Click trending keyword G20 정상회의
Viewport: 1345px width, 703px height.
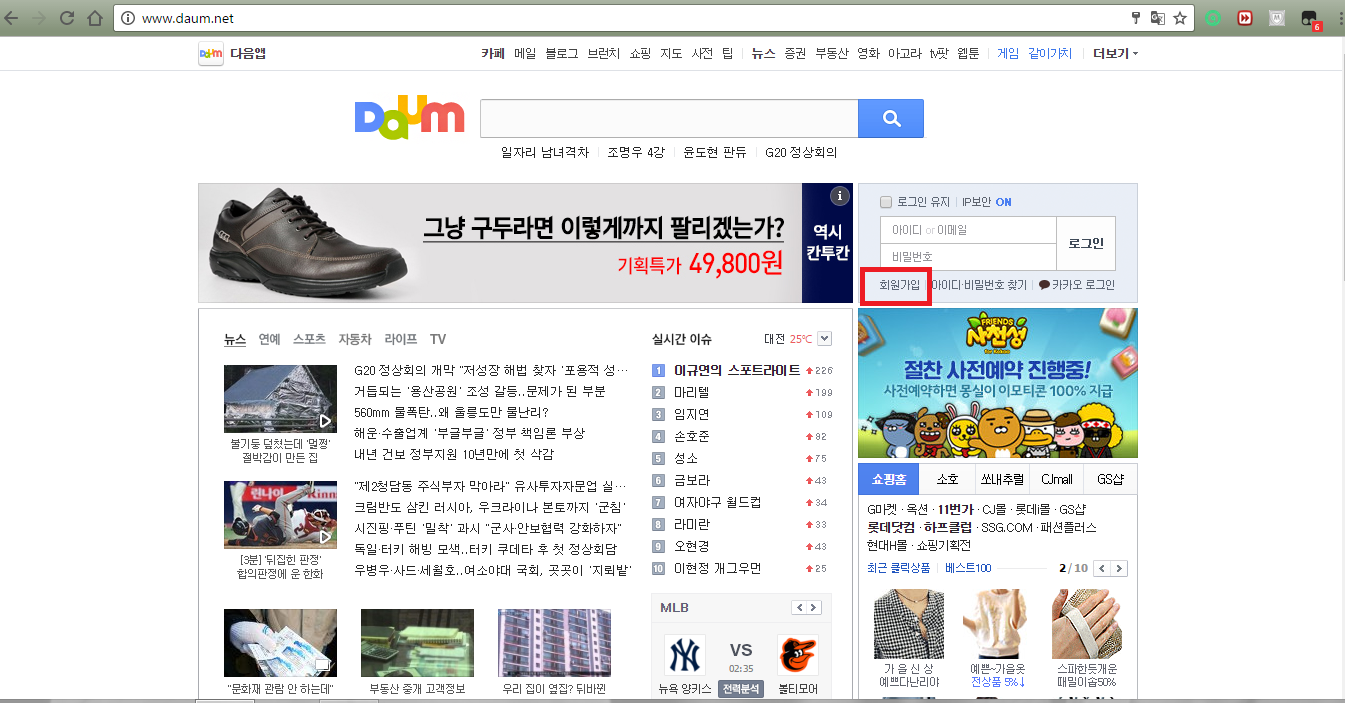pyautogui.click(x=801, y=153)
